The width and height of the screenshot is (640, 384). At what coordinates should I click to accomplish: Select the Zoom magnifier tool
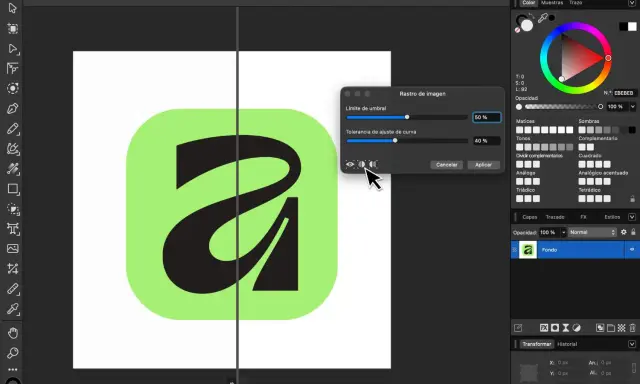pyautogui.click(x=13, y=353)
